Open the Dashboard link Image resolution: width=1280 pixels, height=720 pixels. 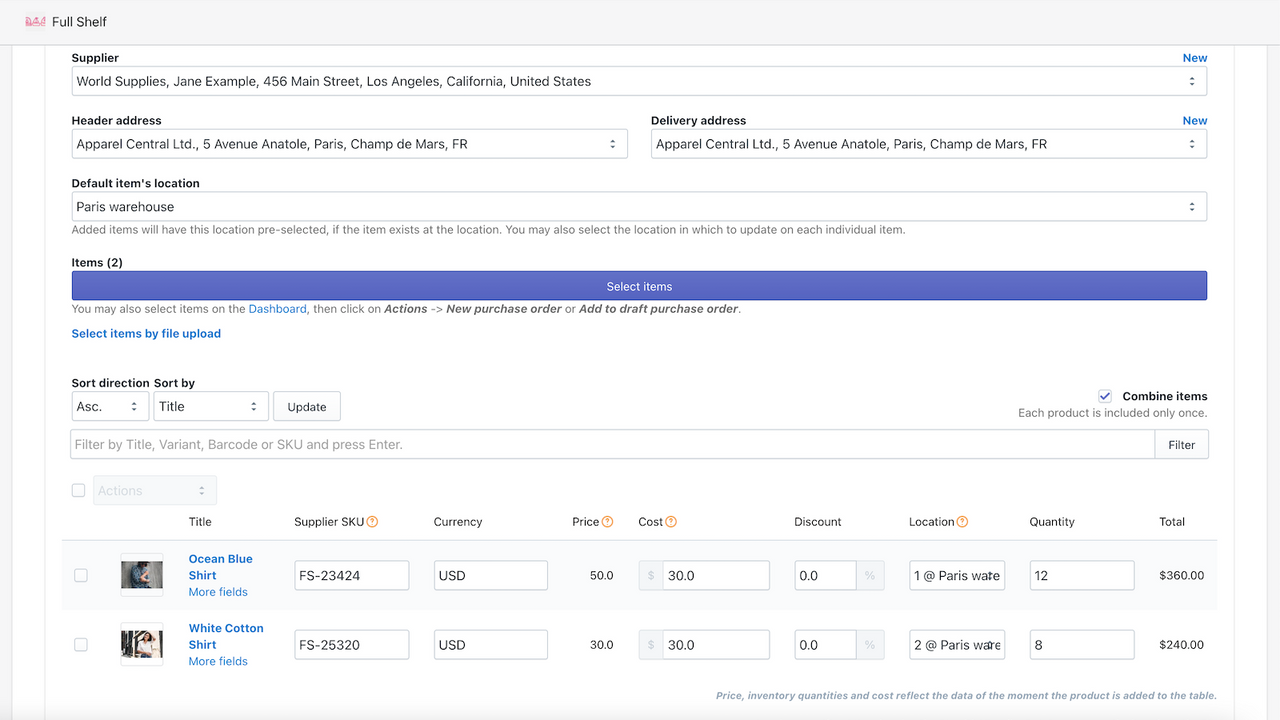(278, 309)
